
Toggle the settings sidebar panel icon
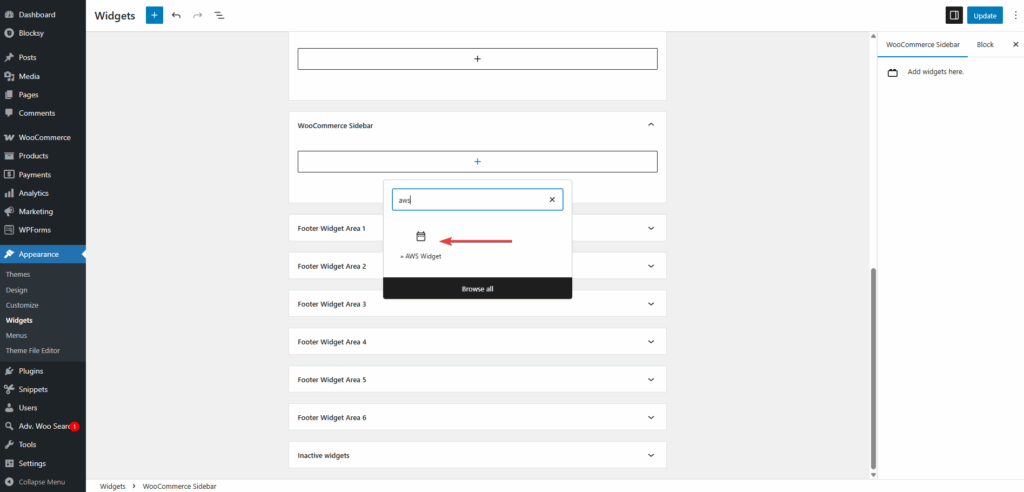point(954,16)
